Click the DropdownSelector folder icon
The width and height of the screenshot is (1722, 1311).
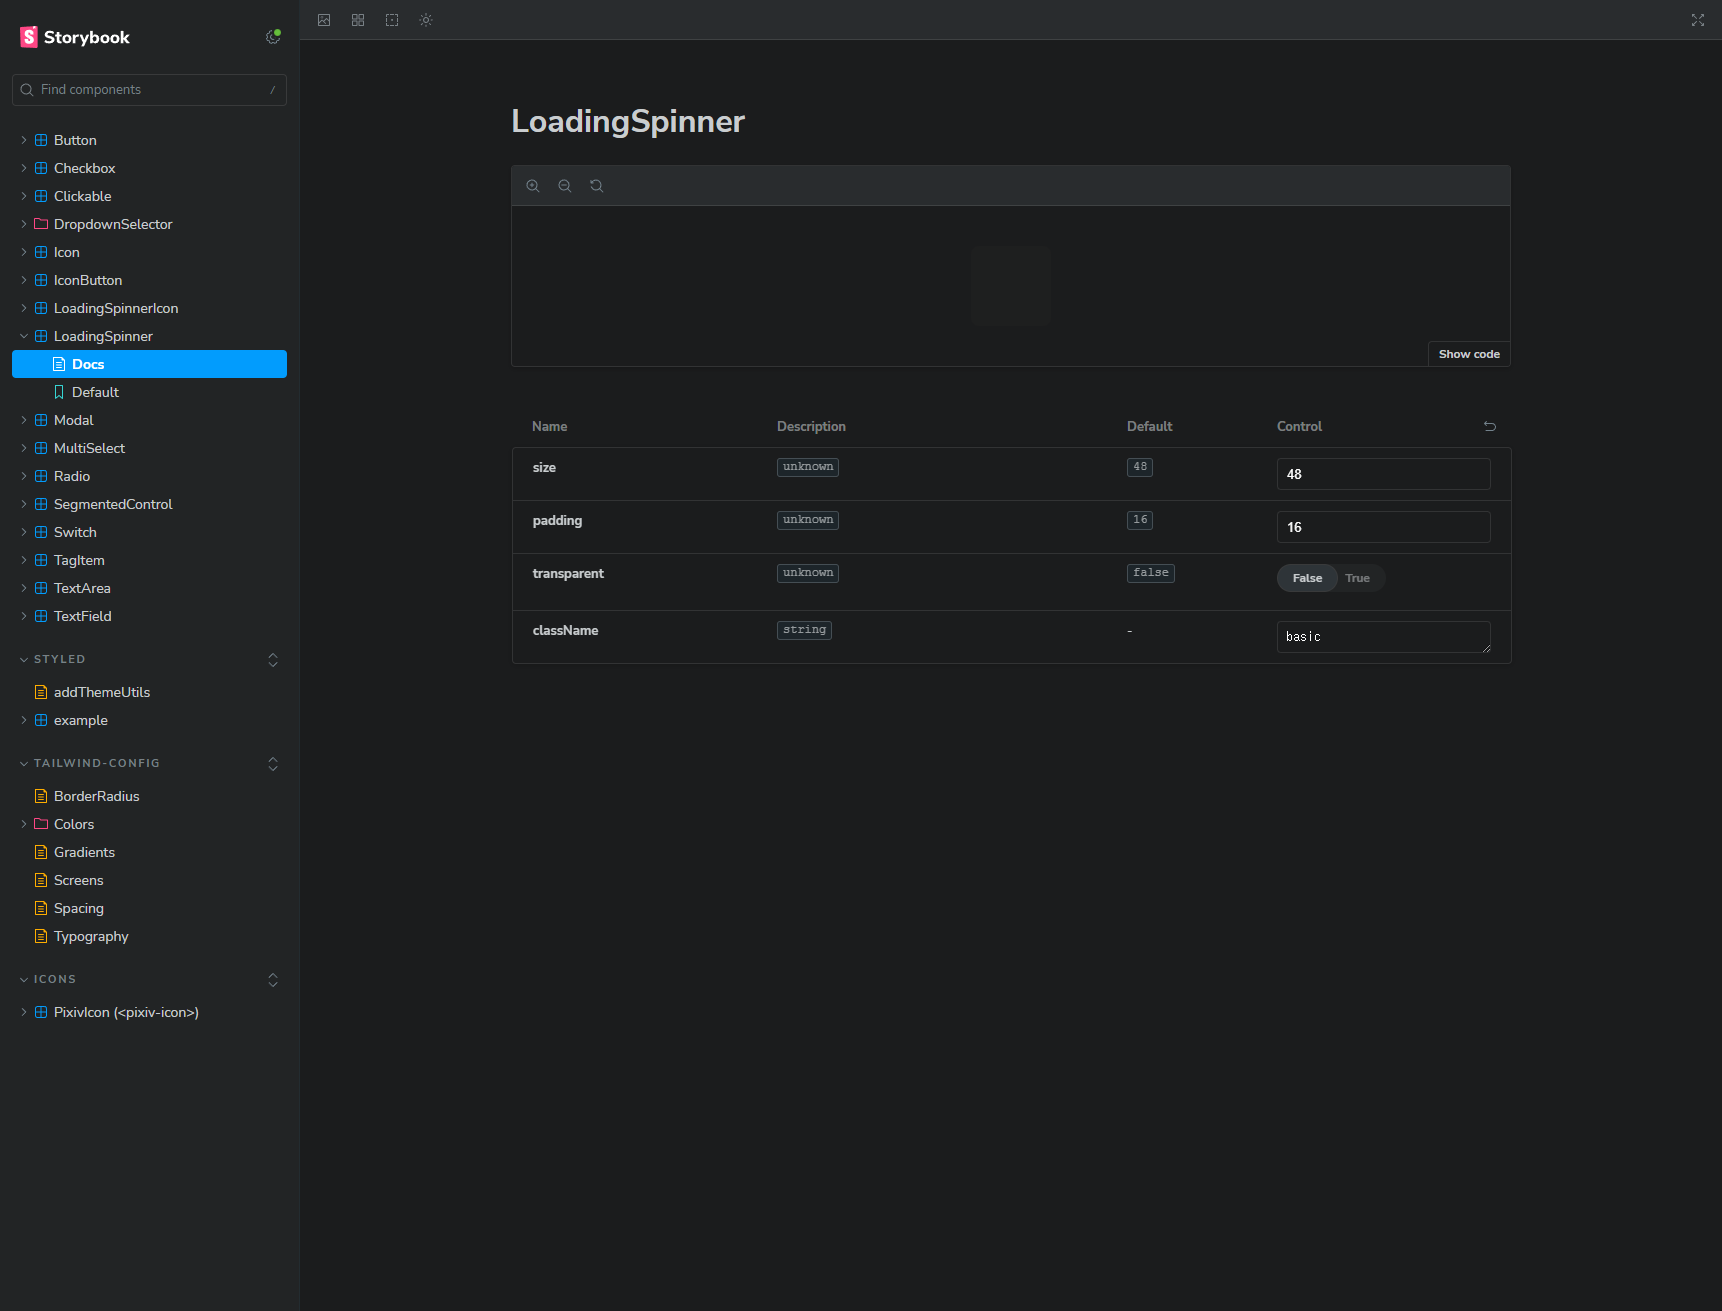41,224
